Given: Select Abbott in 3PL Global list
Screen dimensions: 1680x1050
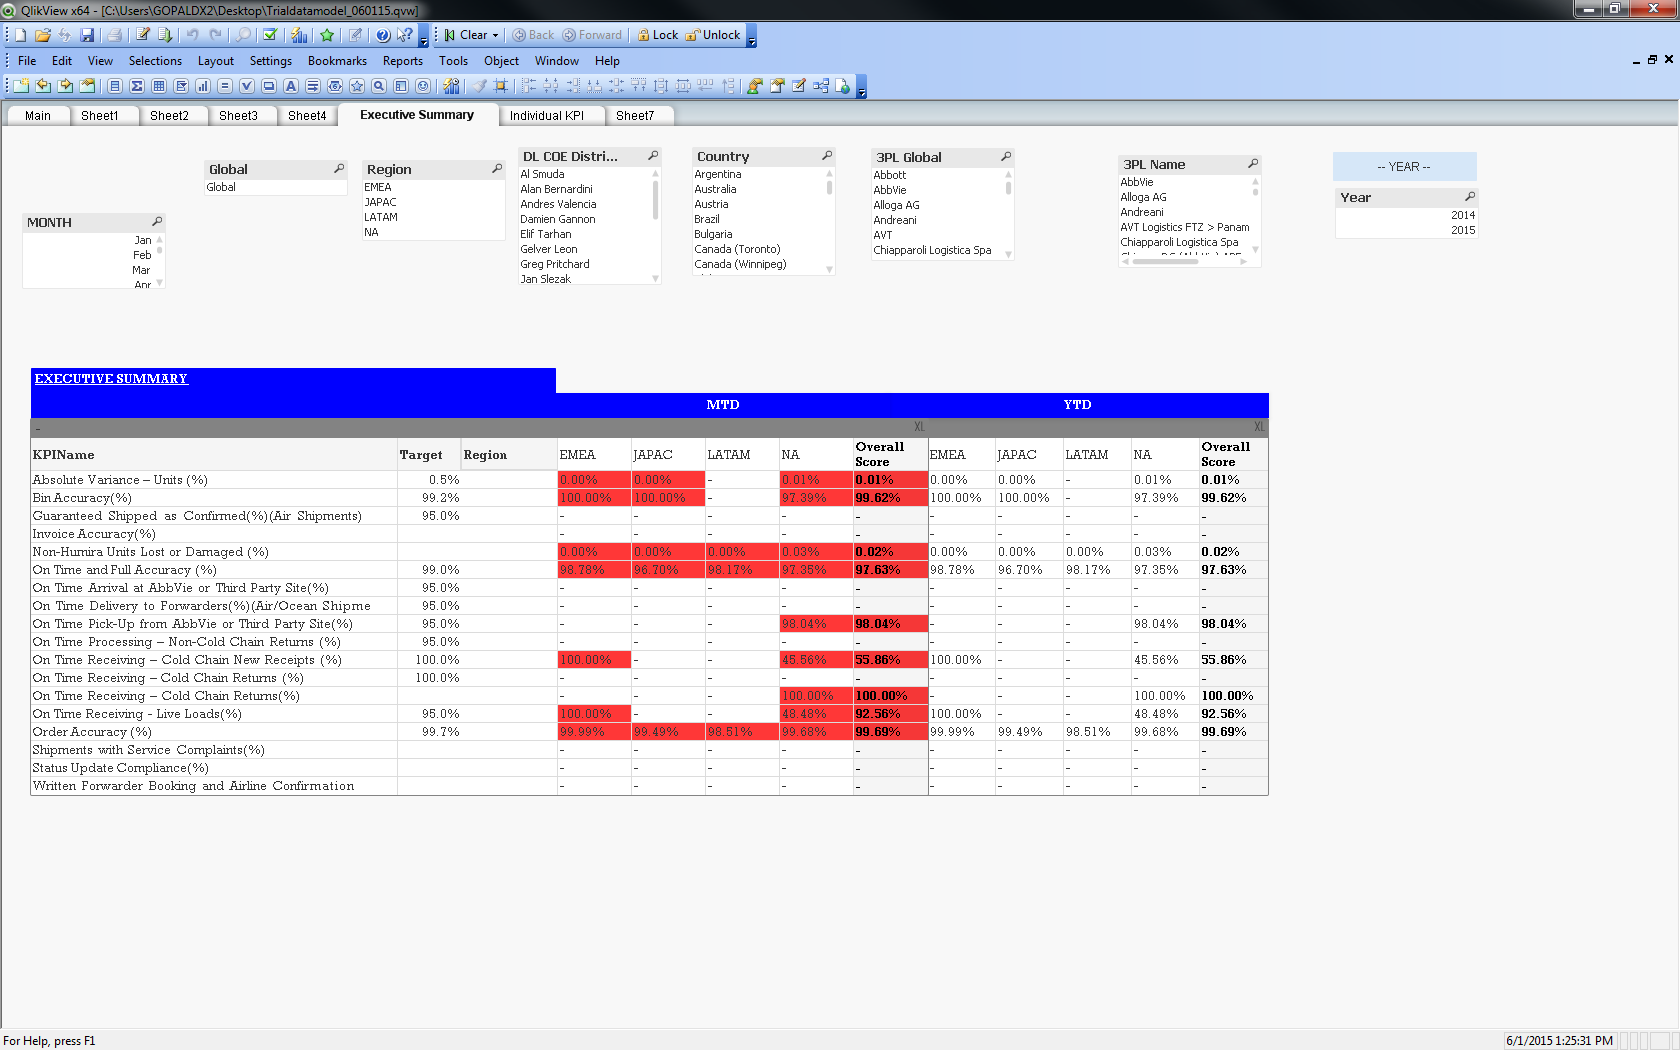Looking at the screenshot, I should pyautogui.click(x=937, y=175).
